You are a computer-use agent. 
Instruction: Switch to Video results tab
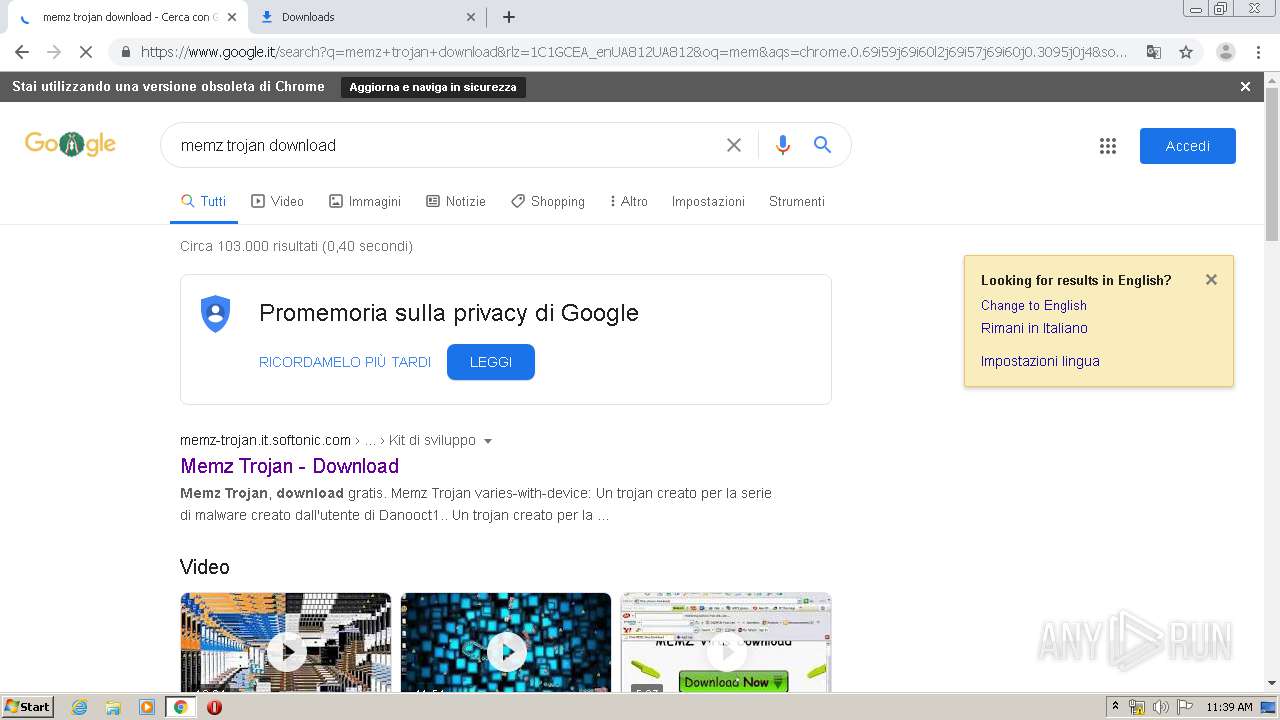(277, 201)
